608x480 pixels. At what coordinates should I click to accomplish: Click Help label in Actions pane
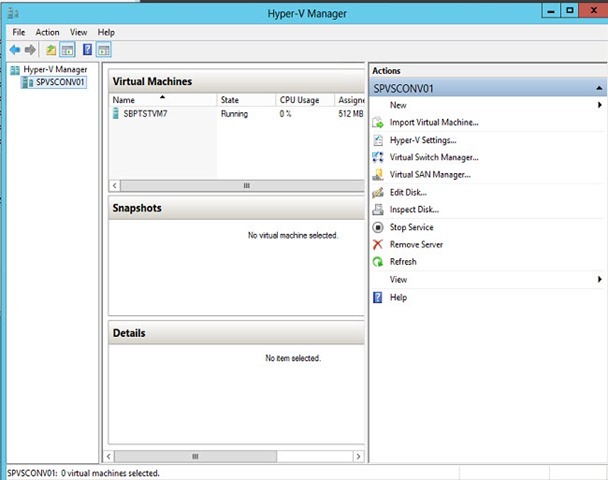pyautogui.click(x=398, y=297)
